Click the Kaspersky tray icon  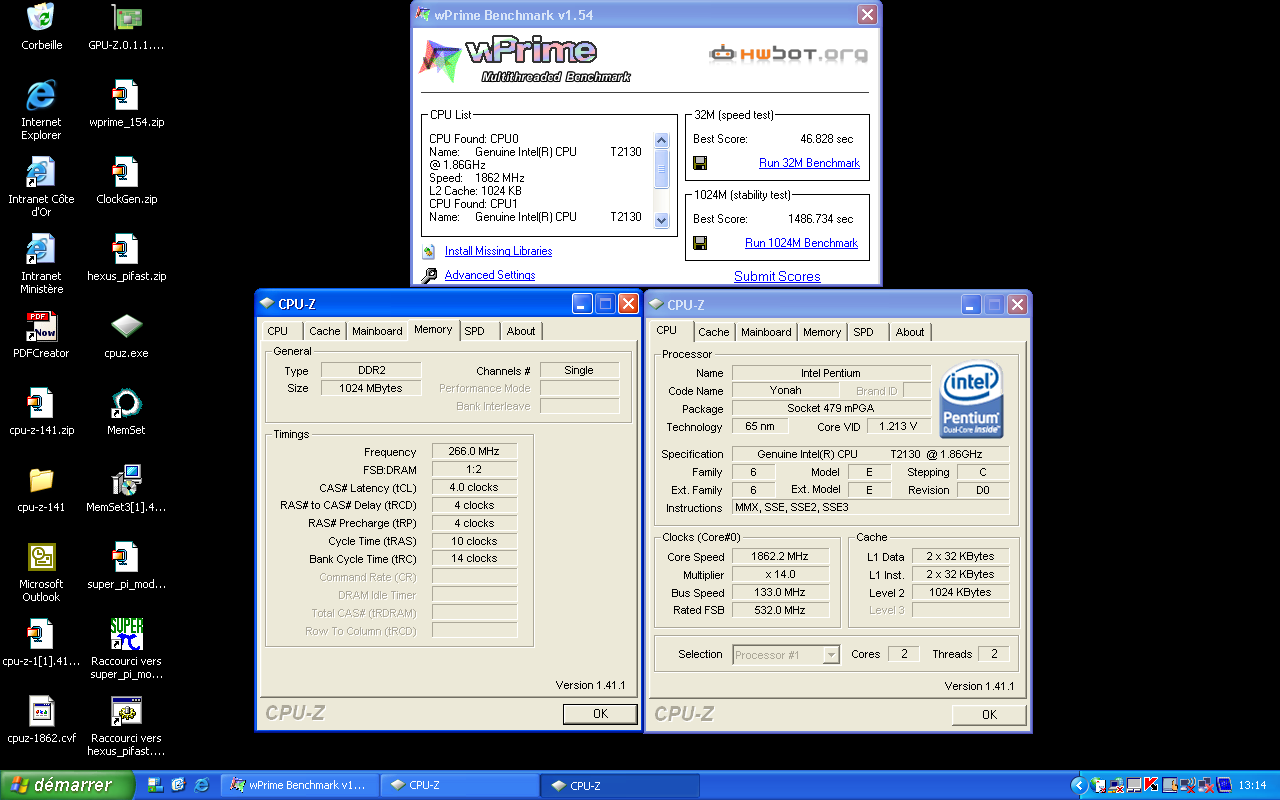[x=1151, y=785]
